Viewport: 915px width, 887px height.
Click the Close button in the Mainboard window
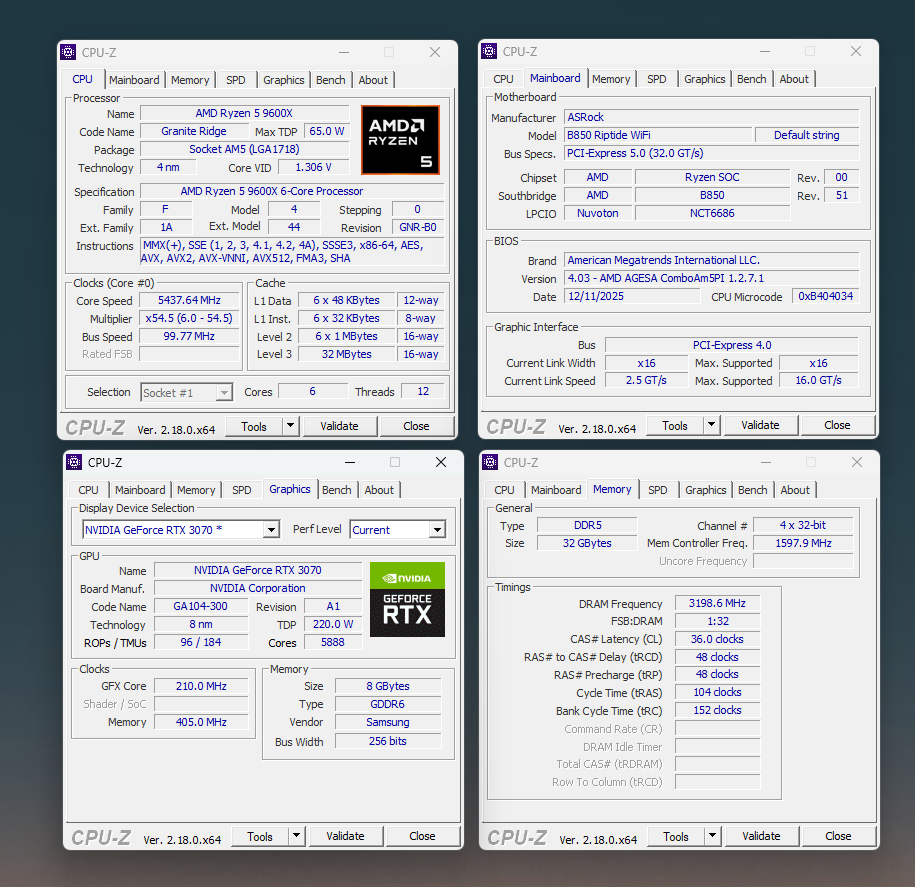click(x=837, y=425)
